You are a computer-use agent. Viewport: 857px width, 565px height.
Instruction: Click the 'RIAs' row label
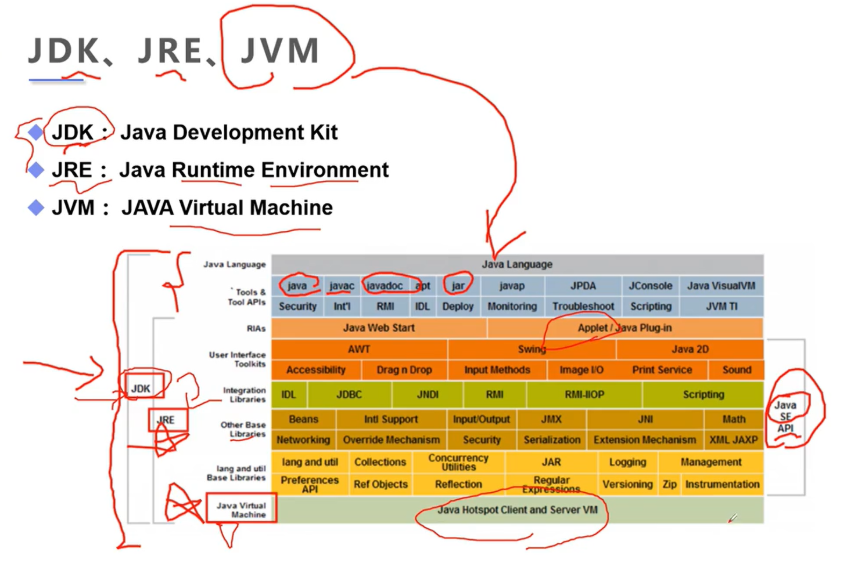click(256, 328)
